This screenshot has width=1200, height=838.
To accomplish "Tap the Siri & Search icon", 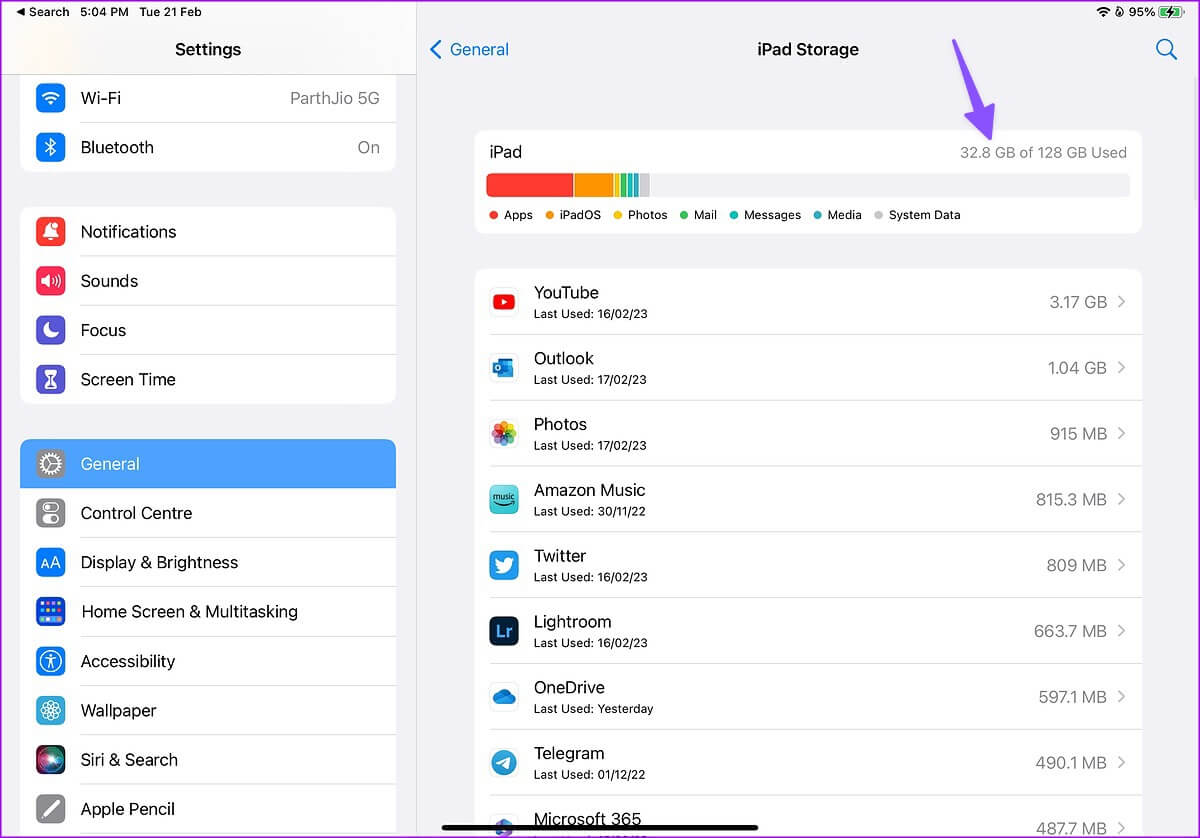I will coord(51,759).
